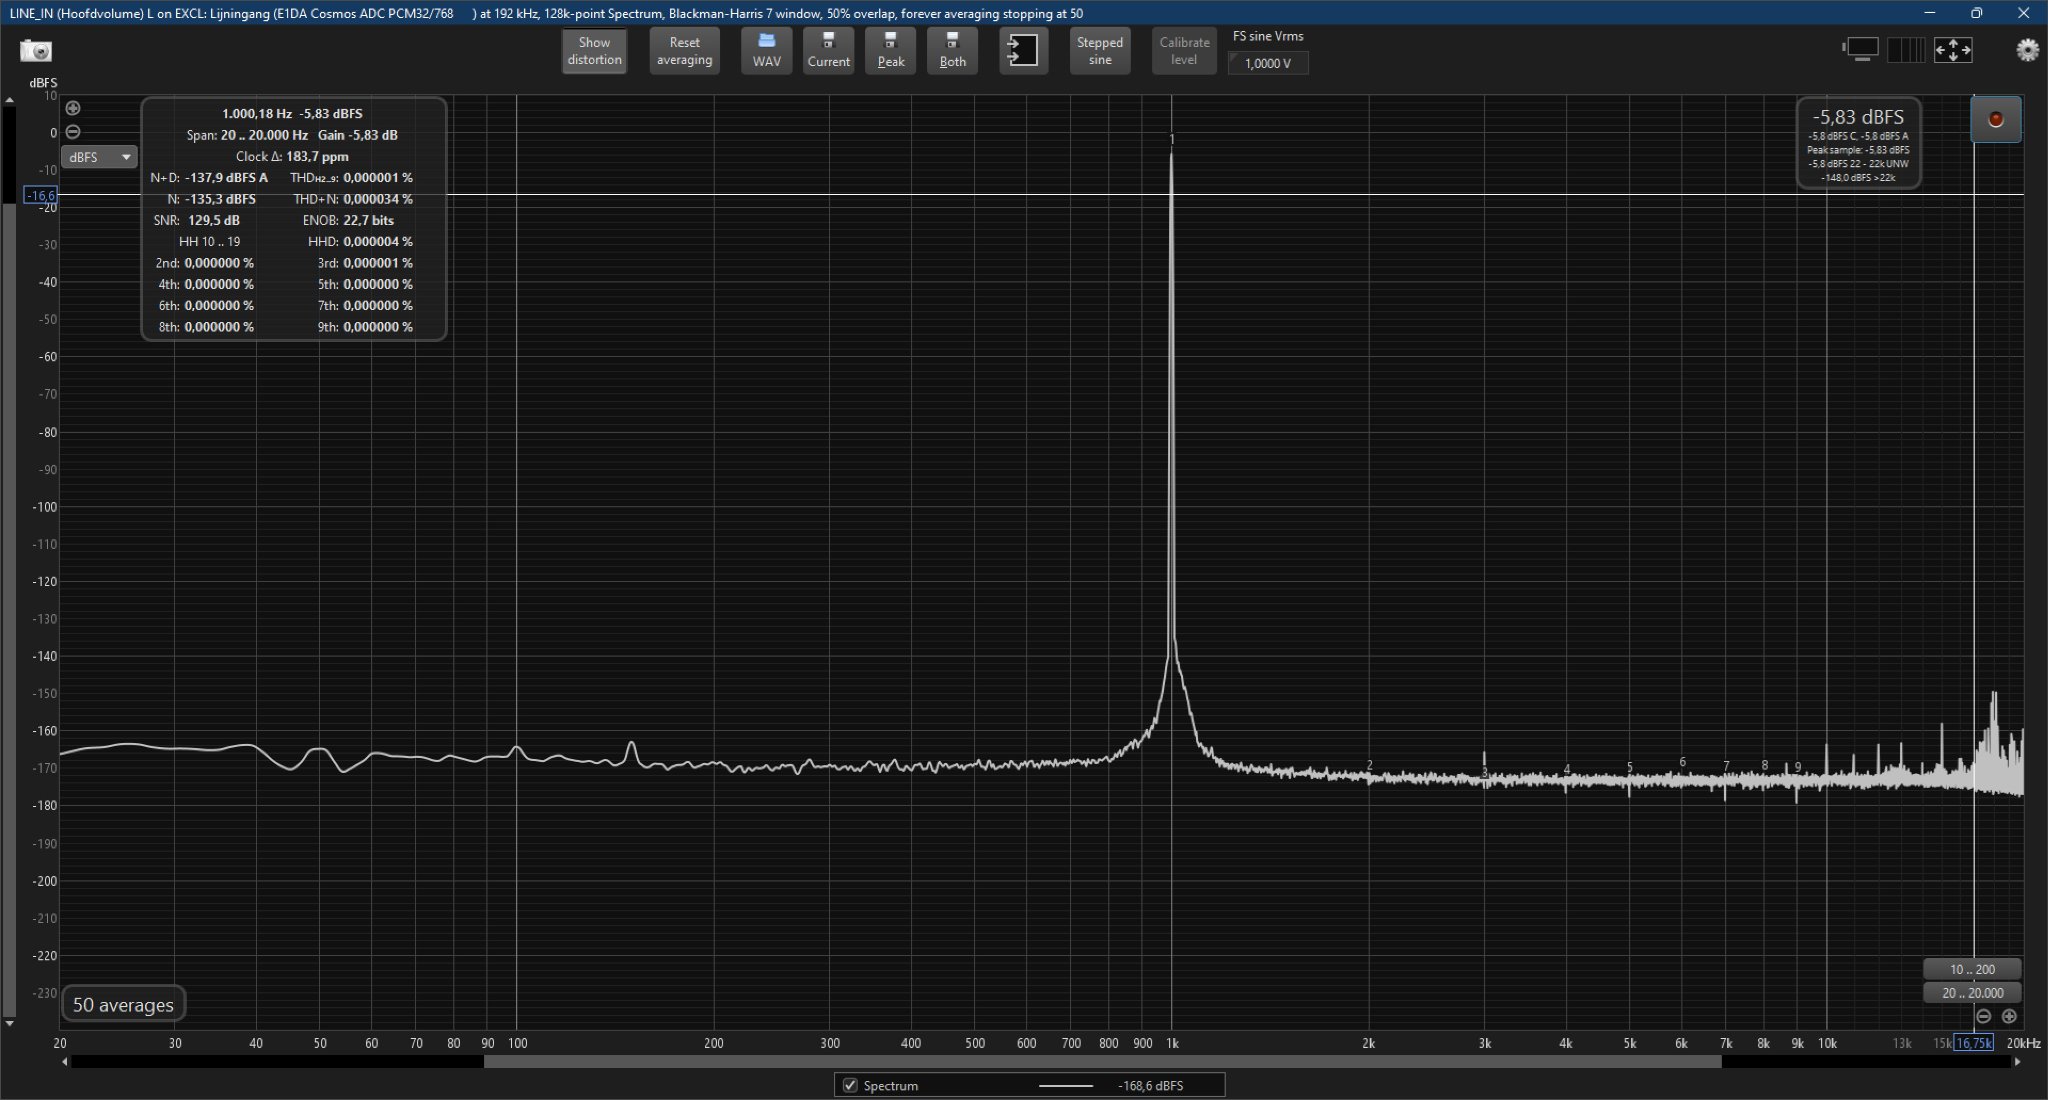Click Reset averaging

coord(684,51)
